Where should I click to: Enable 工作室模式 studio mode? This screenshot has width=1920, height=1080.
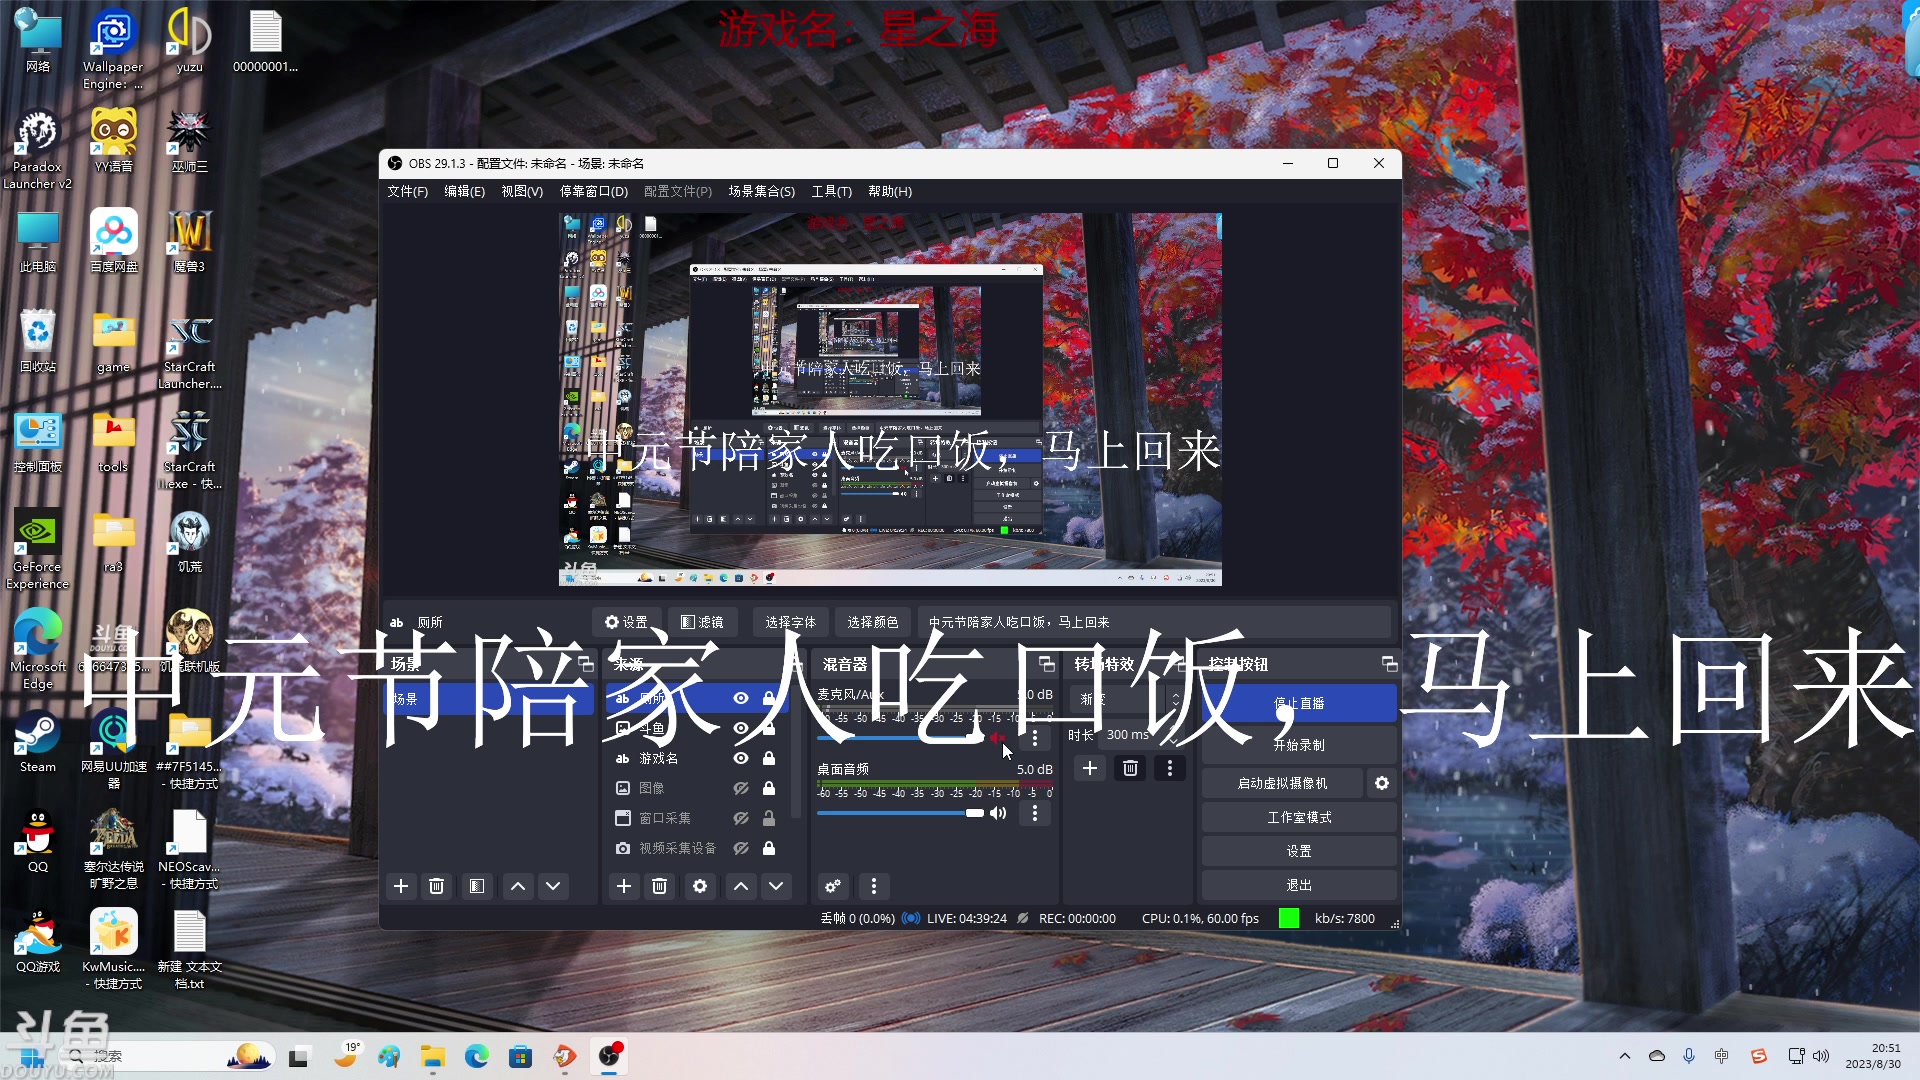1299,817
